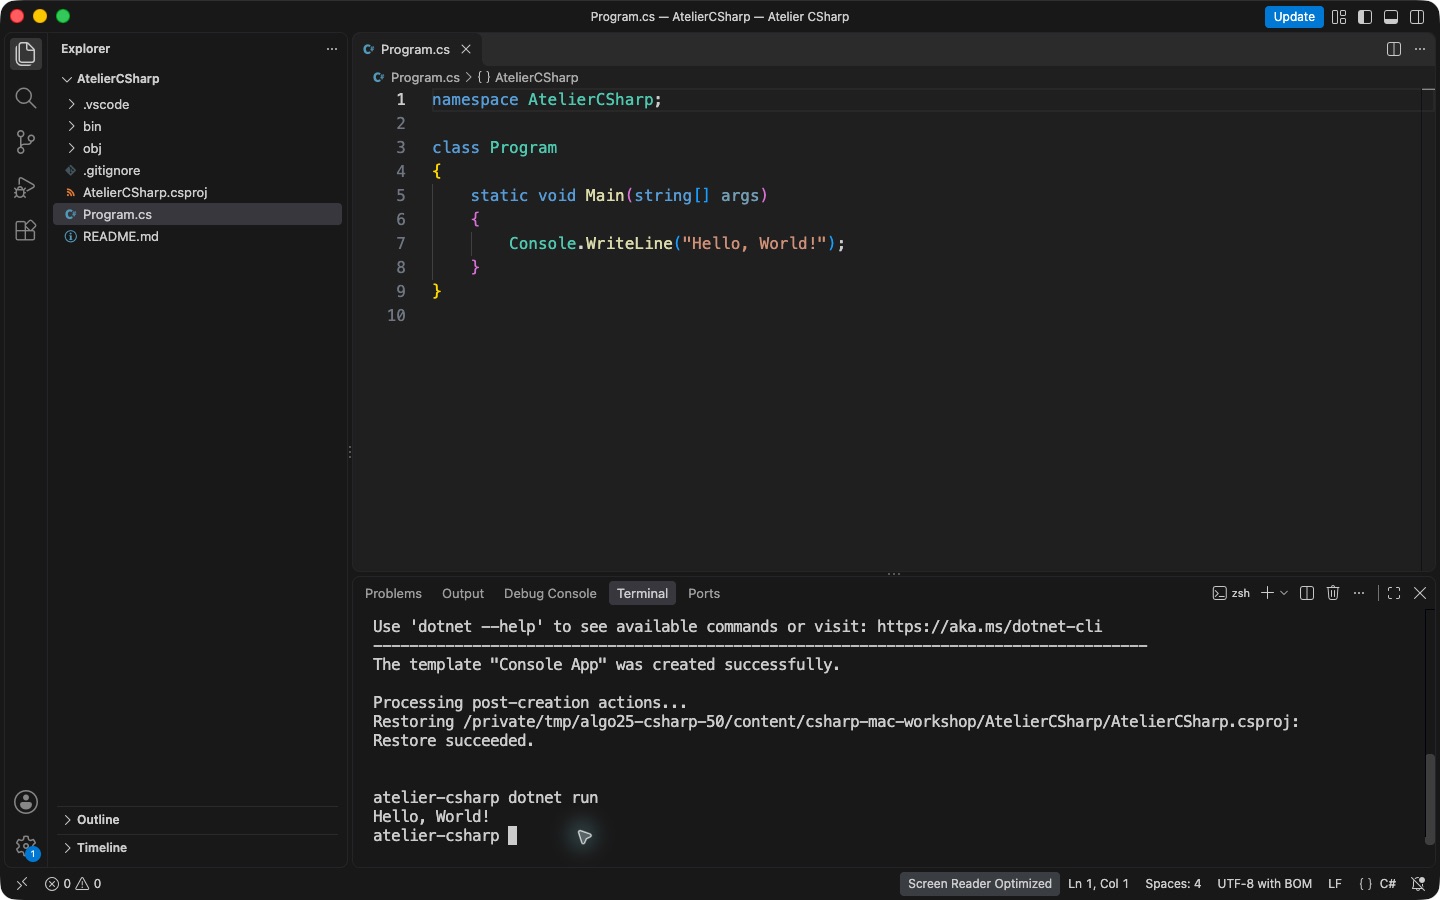This screenshot has width=1440, height=900.
Task: Open the Search view icon
Action: [26, 98]
